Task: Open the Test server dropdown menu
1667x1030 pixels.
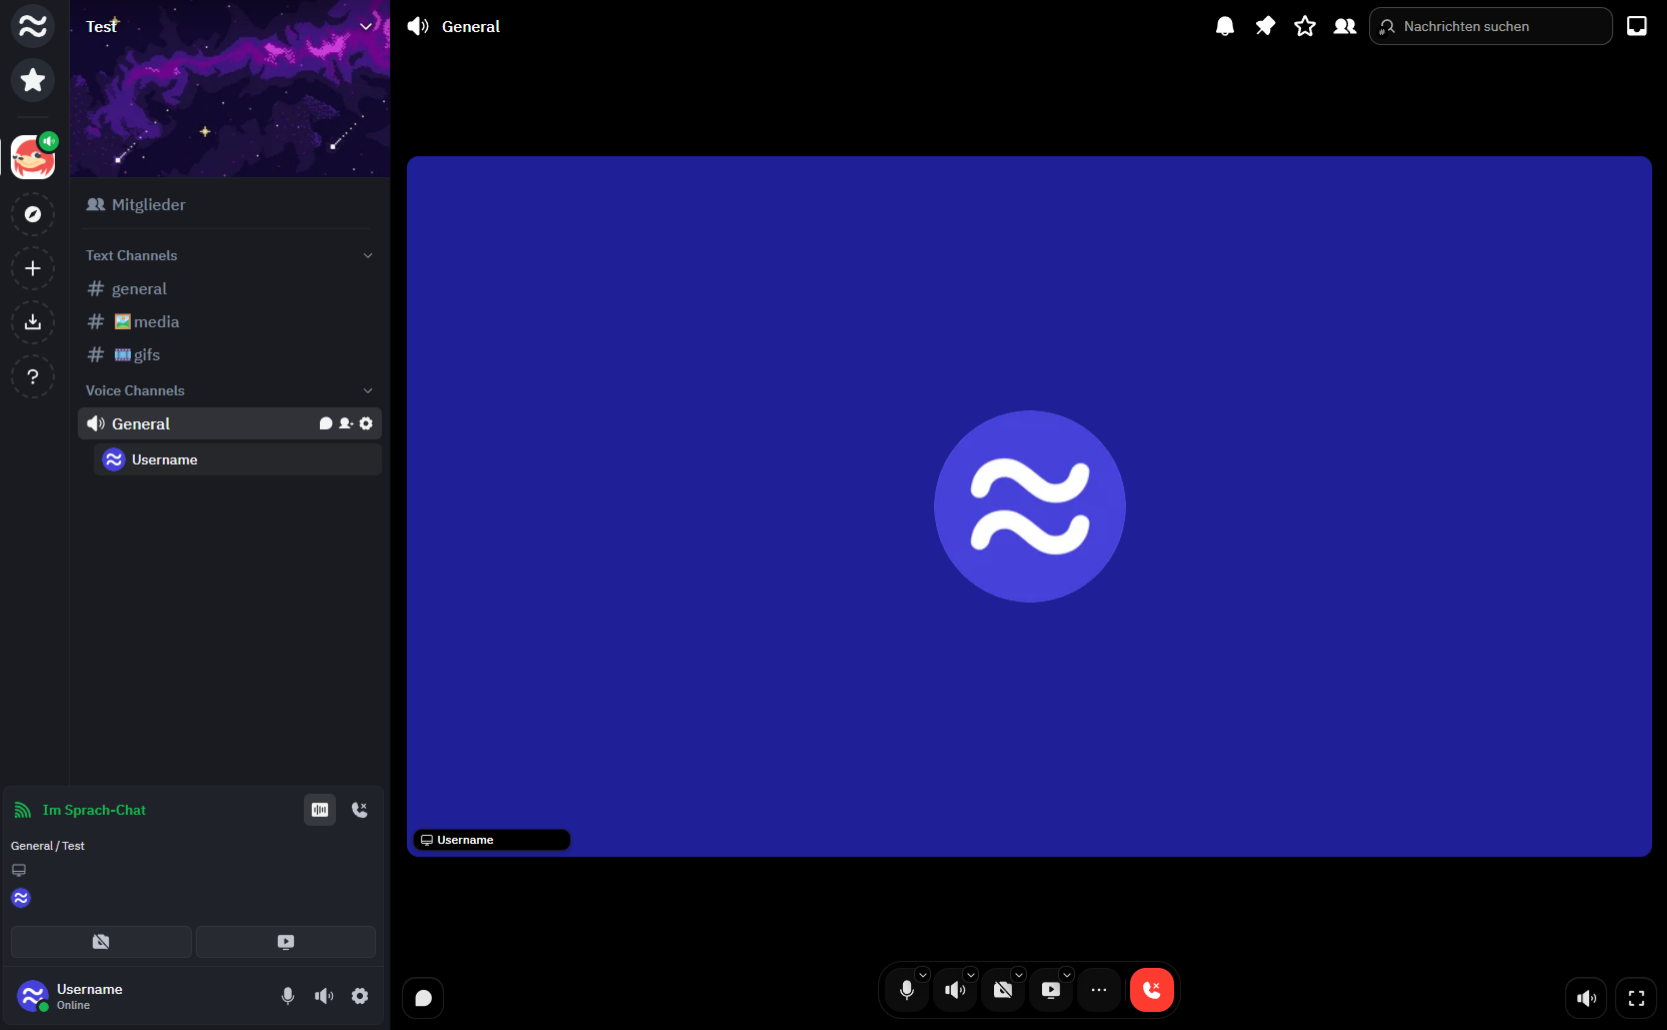Action: (x=366, y=26)
